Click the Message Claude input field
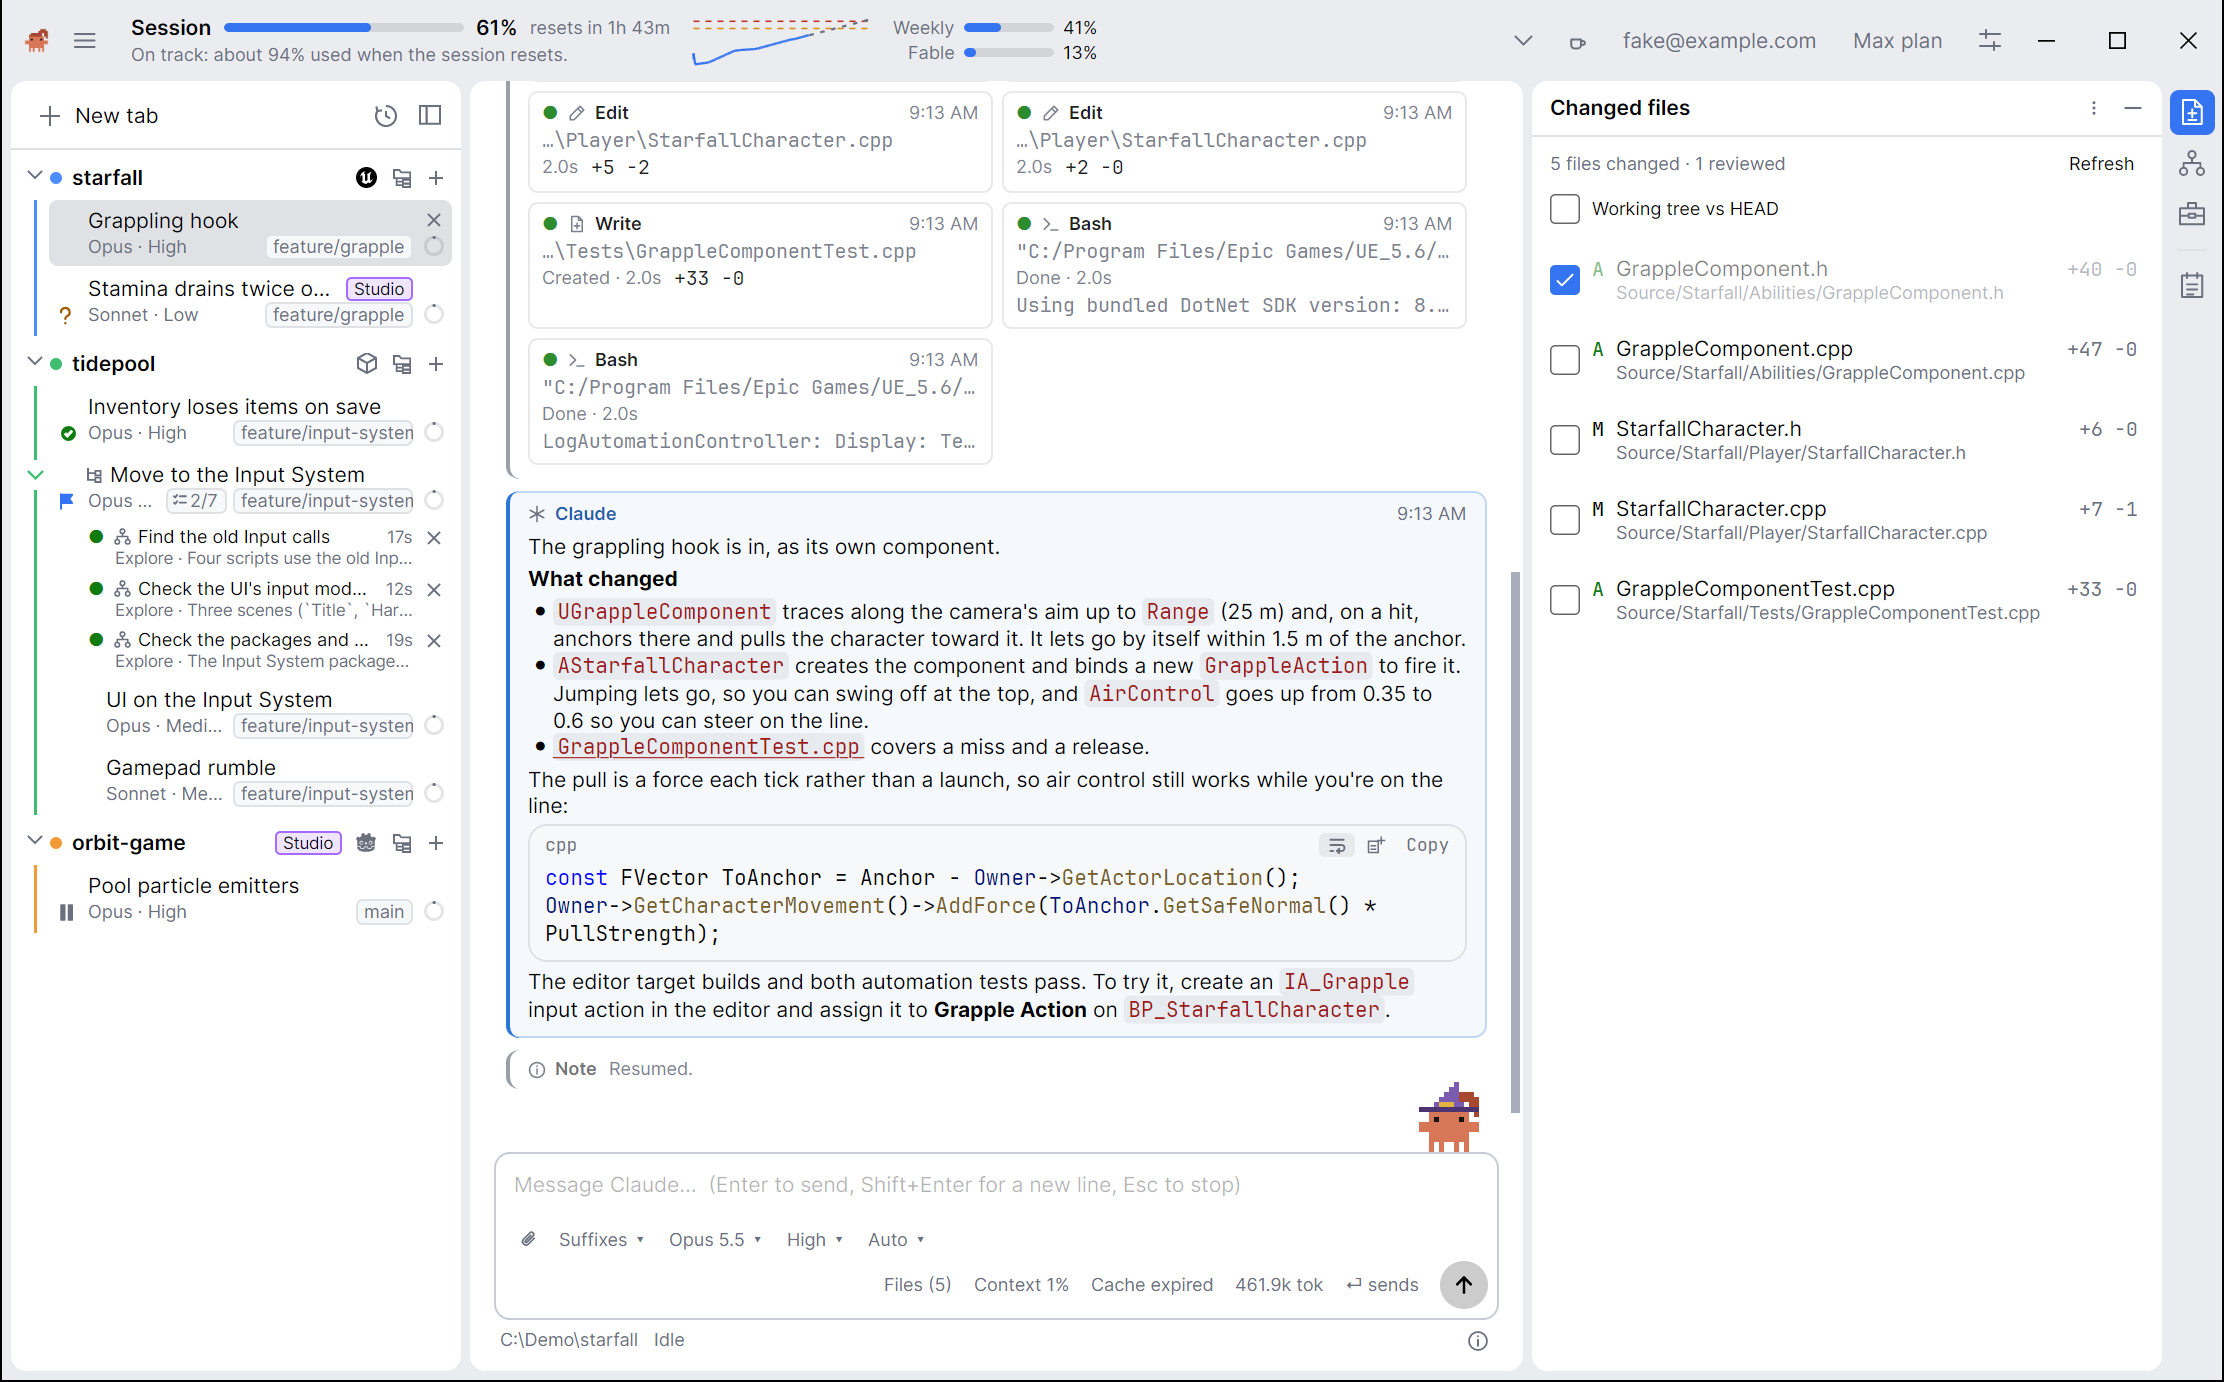Viewport: 2224px width, 1382px height. pyautogui.click(x=996, y=1185)
